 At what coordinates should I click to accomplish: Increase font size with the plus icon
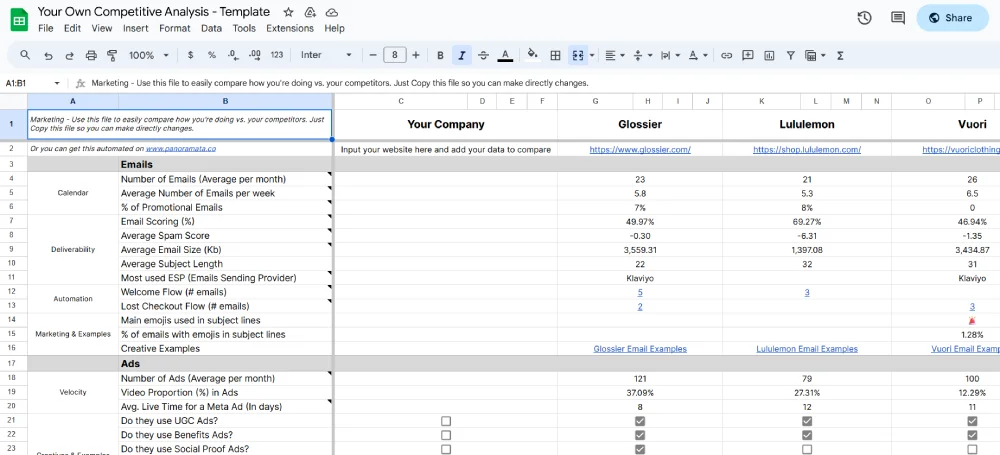point(416,56)
